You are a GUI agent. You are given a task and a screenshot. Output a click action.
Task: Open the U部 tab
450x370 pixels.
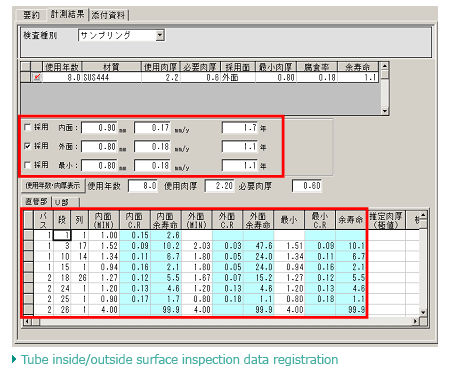[x=65, y=202]
